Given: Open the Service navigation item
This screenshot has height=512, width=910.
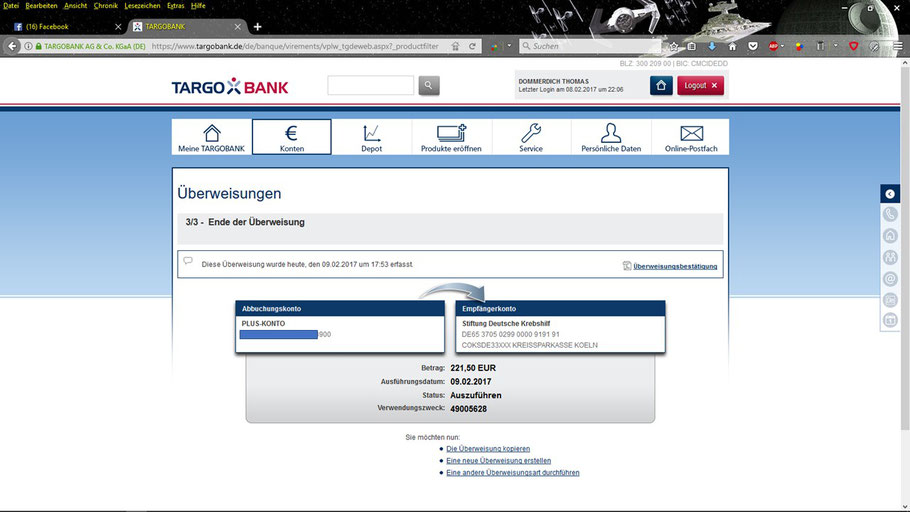Looking at the screenshot, I should 531,137.
